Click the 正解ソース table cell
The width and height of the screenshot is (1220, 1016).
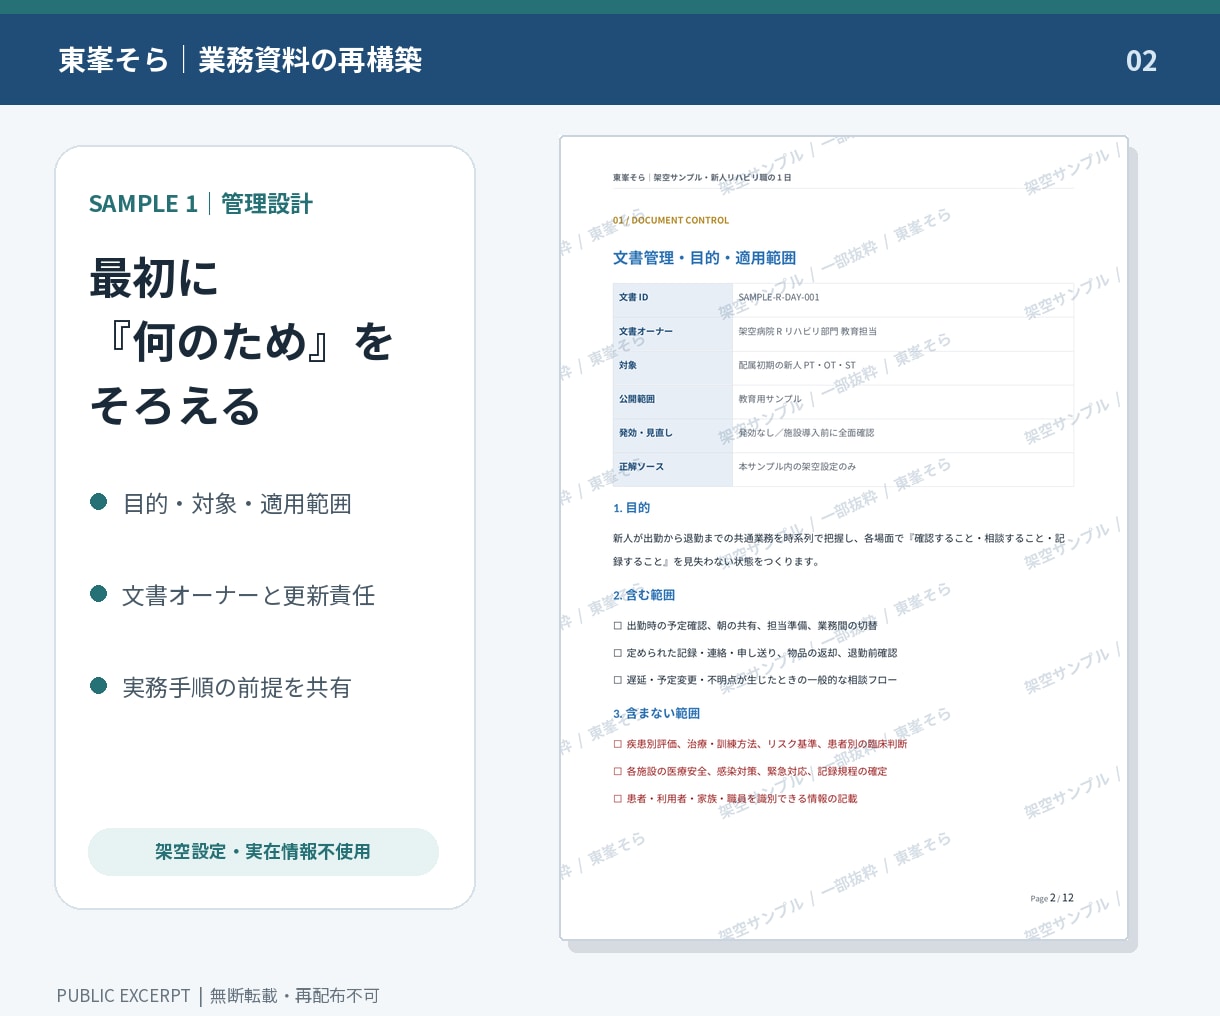pos(673,468)
